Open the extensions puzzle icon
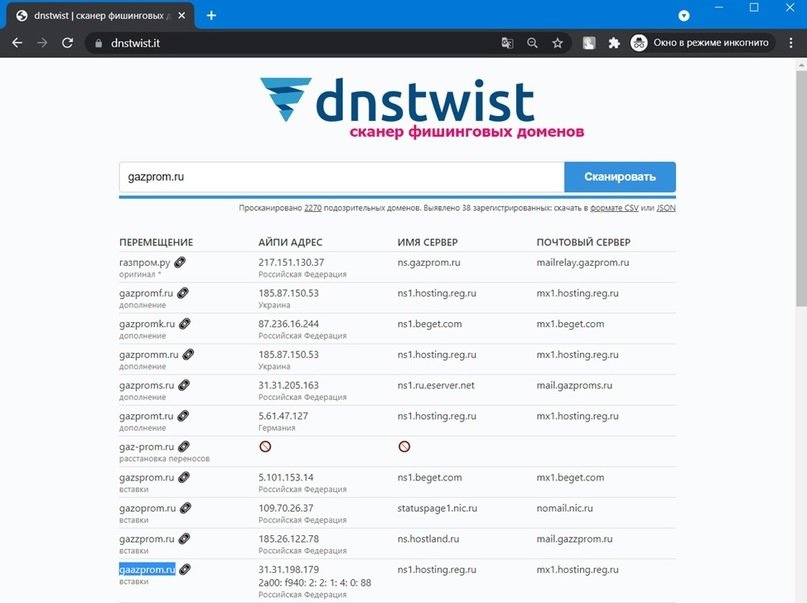The height and width of the screenshot is (603, 807). point(613,43)
